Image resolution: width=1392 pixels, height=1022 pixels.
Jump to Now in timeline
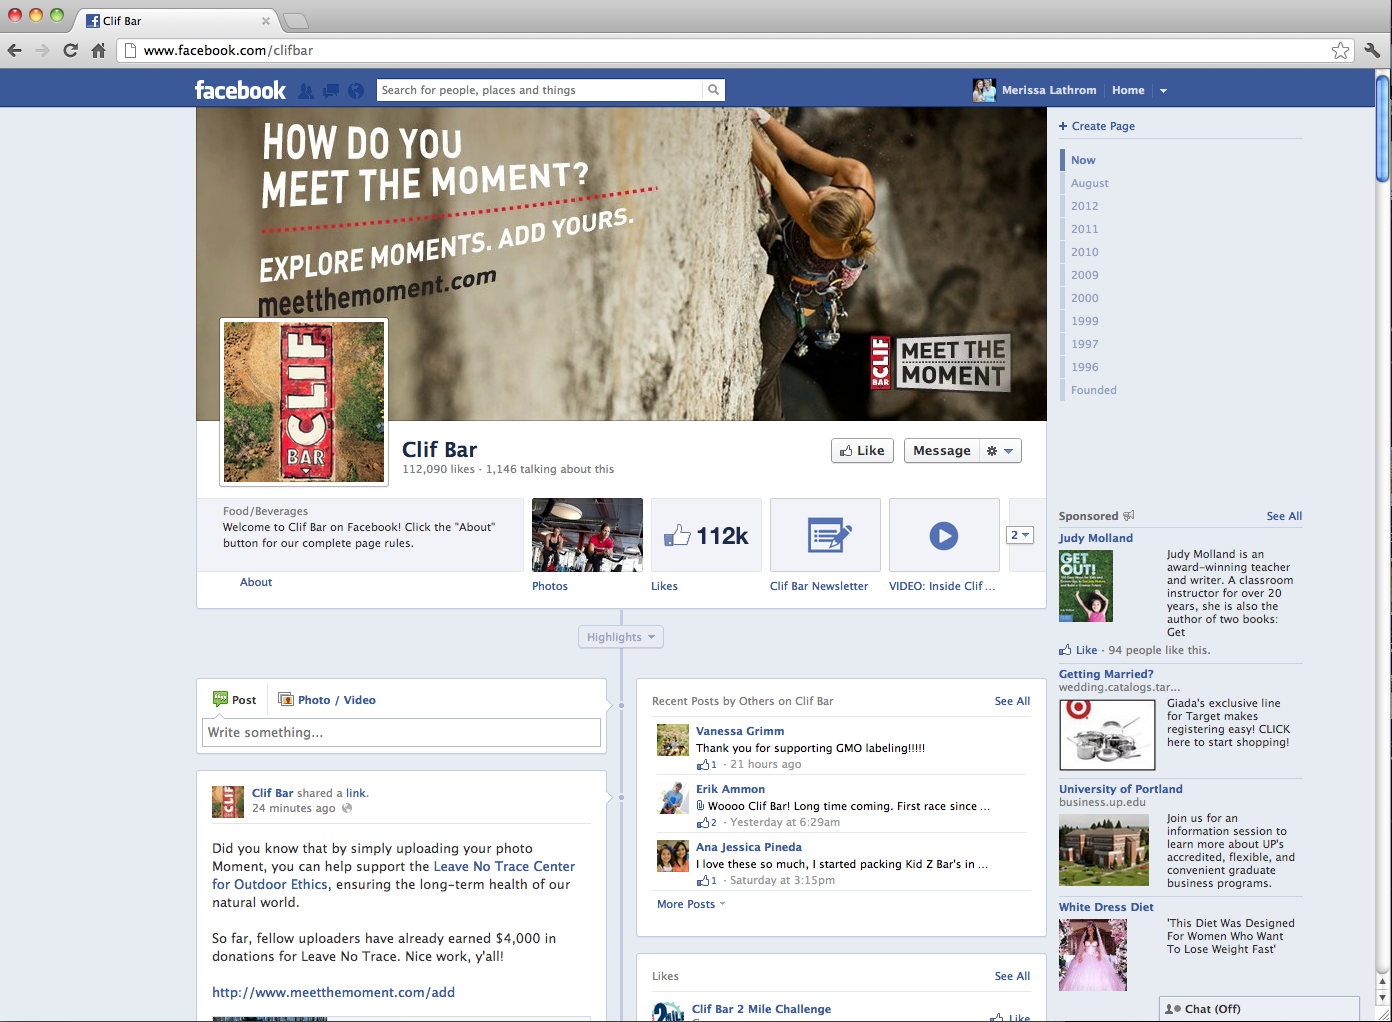click(1083, 160)
